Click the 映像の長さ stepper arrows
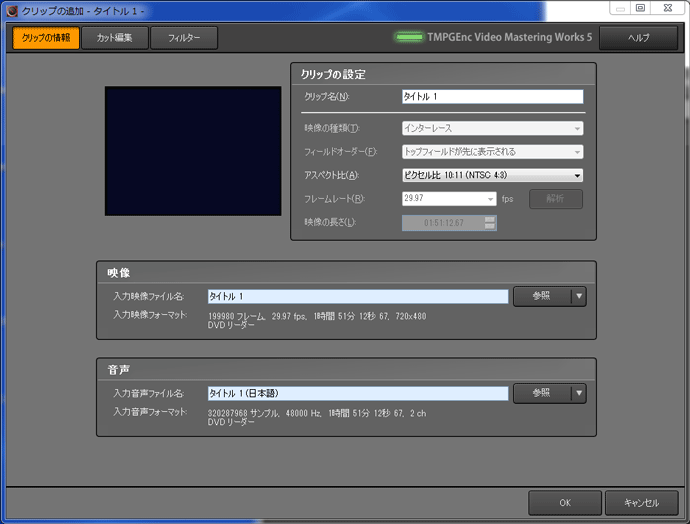 coord(489,222)
